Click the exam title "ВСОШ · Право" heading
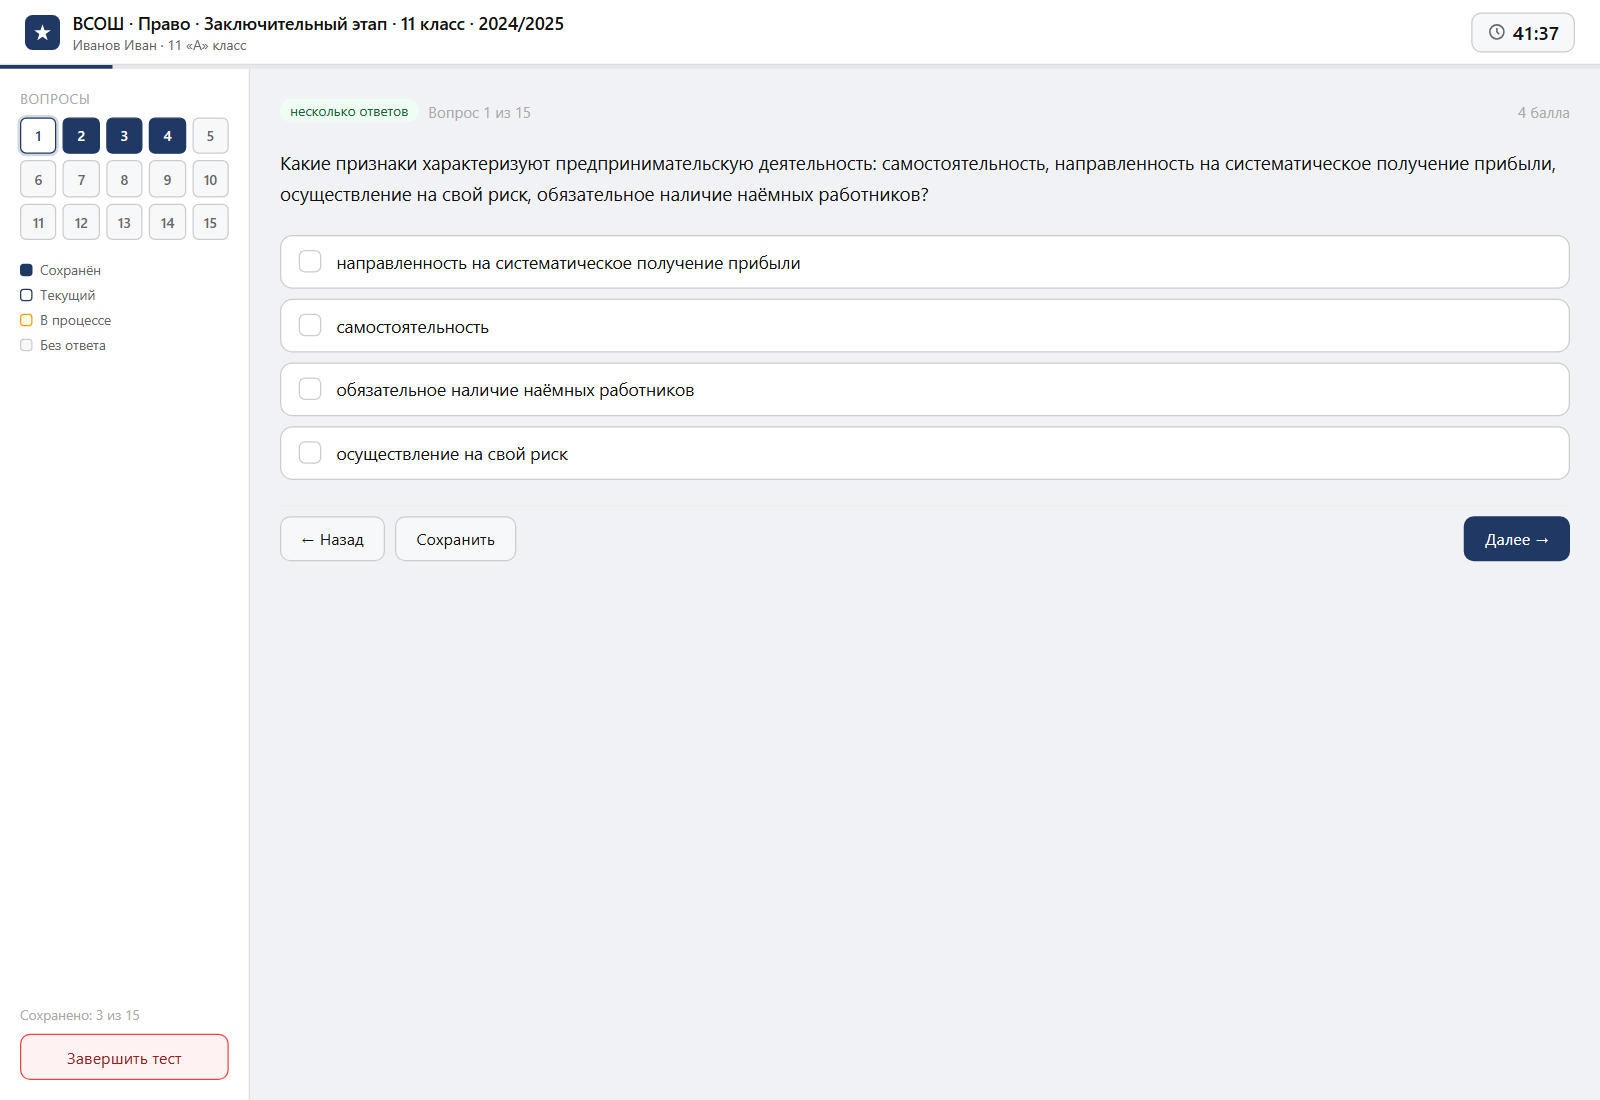1600x1100 pixels. 318,24
